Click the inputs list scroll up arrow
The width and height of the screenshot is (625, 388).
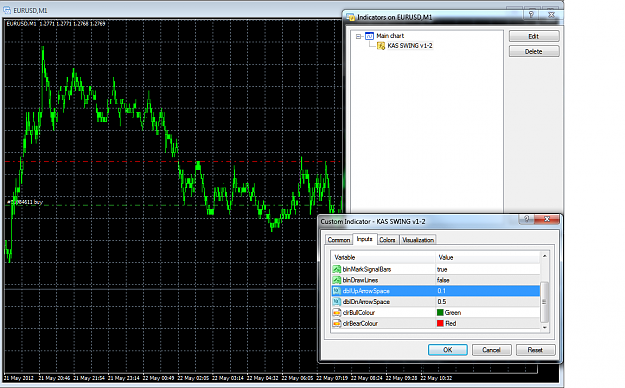click(x=544, y=256)
